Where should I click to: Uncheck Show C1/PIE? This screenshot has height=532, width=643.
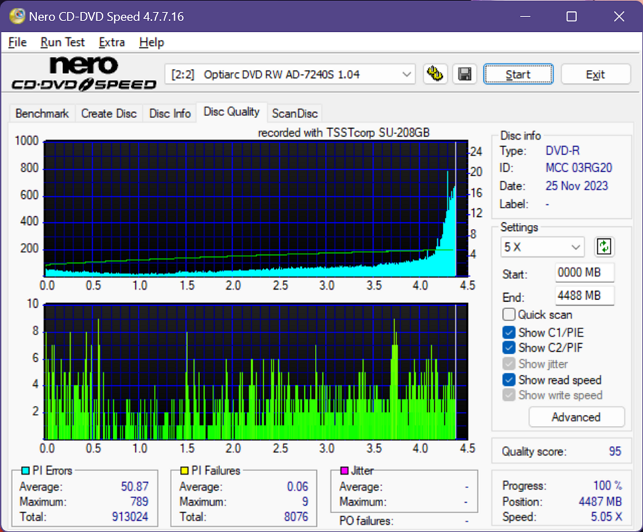click(508, 332)
